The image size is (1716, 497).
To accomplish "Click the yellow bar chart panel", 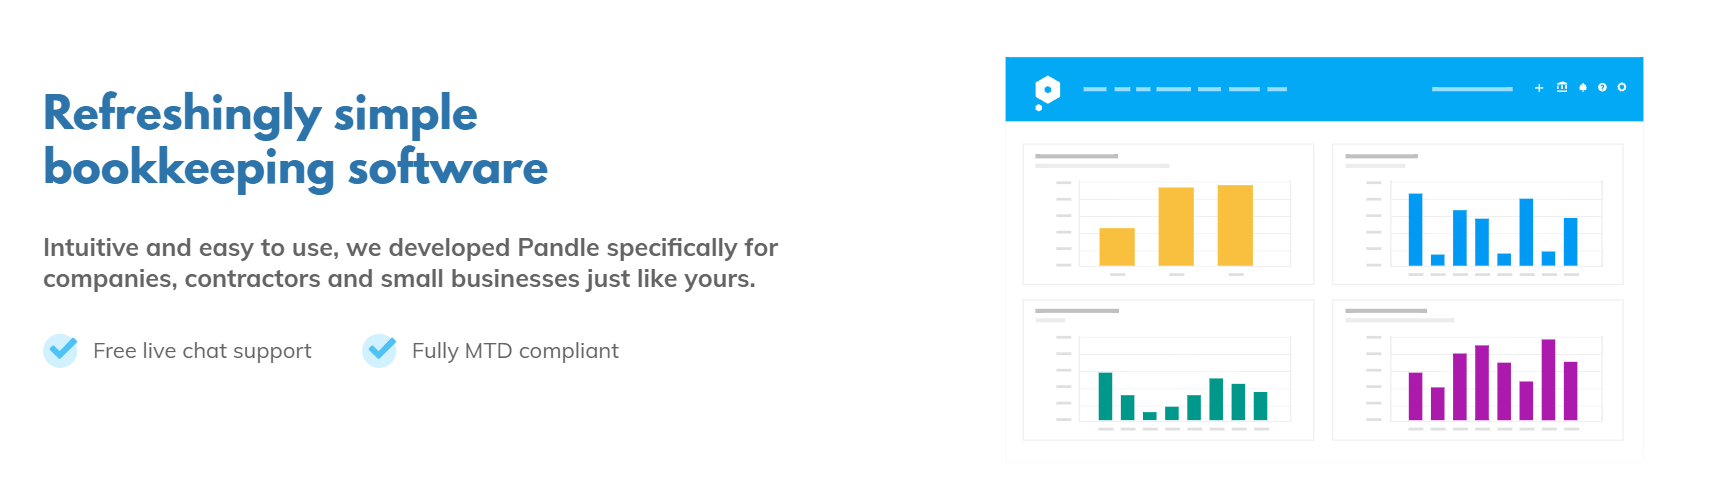I will pos(1168,214).
